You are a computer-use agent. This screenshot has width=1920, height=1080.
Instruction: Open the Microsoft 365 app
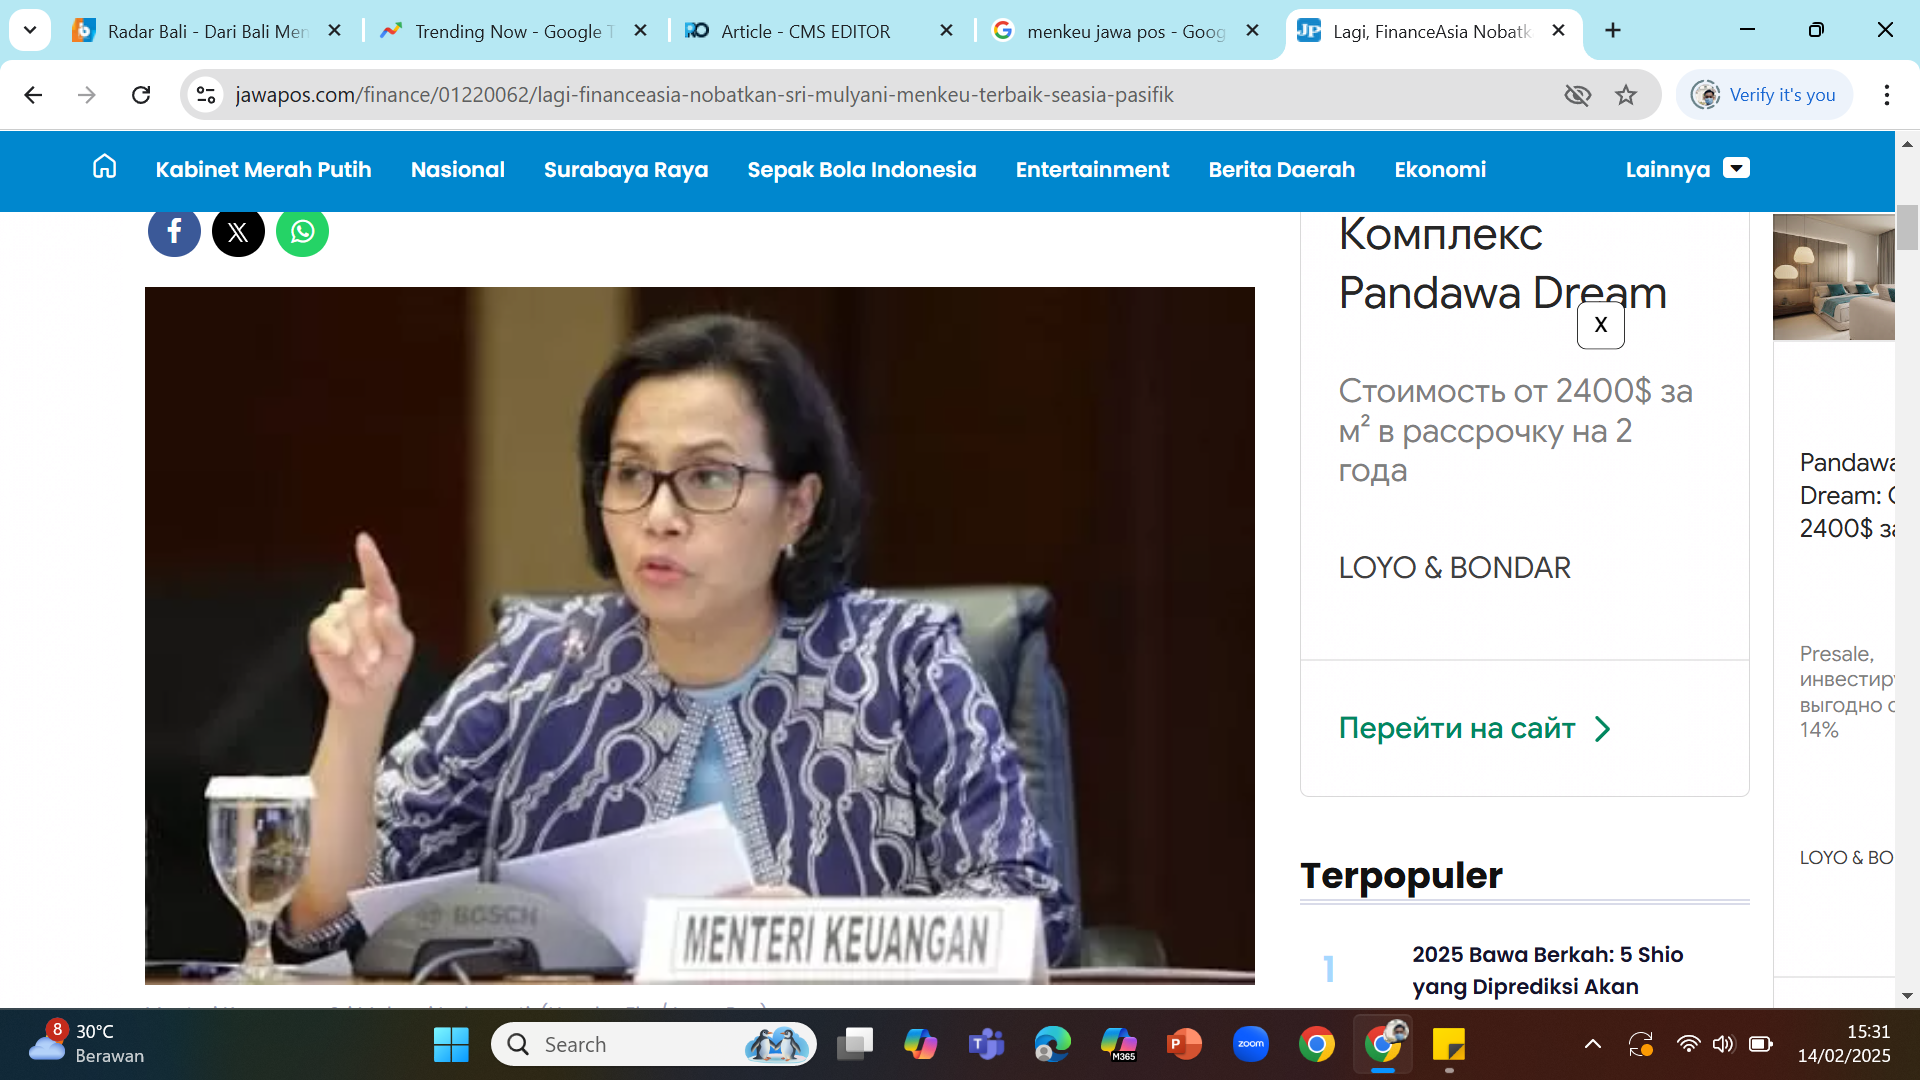[1118, 1045]
